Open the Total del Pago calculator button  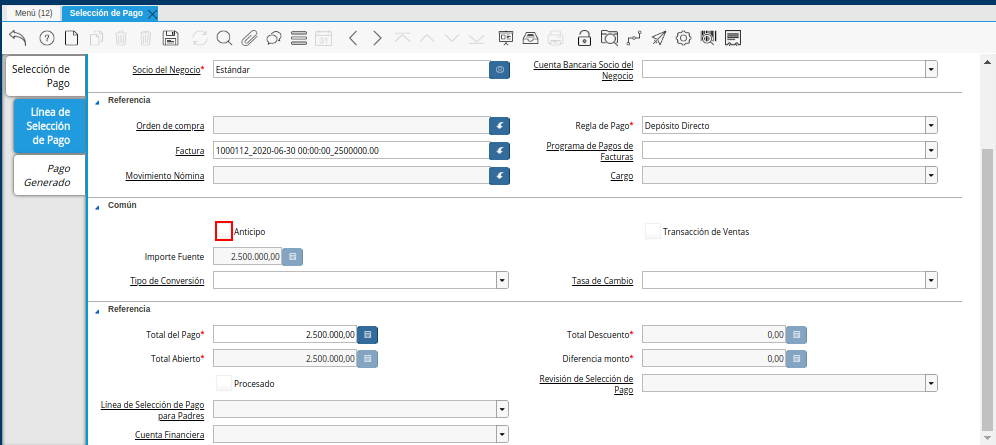tap(368, 334)
